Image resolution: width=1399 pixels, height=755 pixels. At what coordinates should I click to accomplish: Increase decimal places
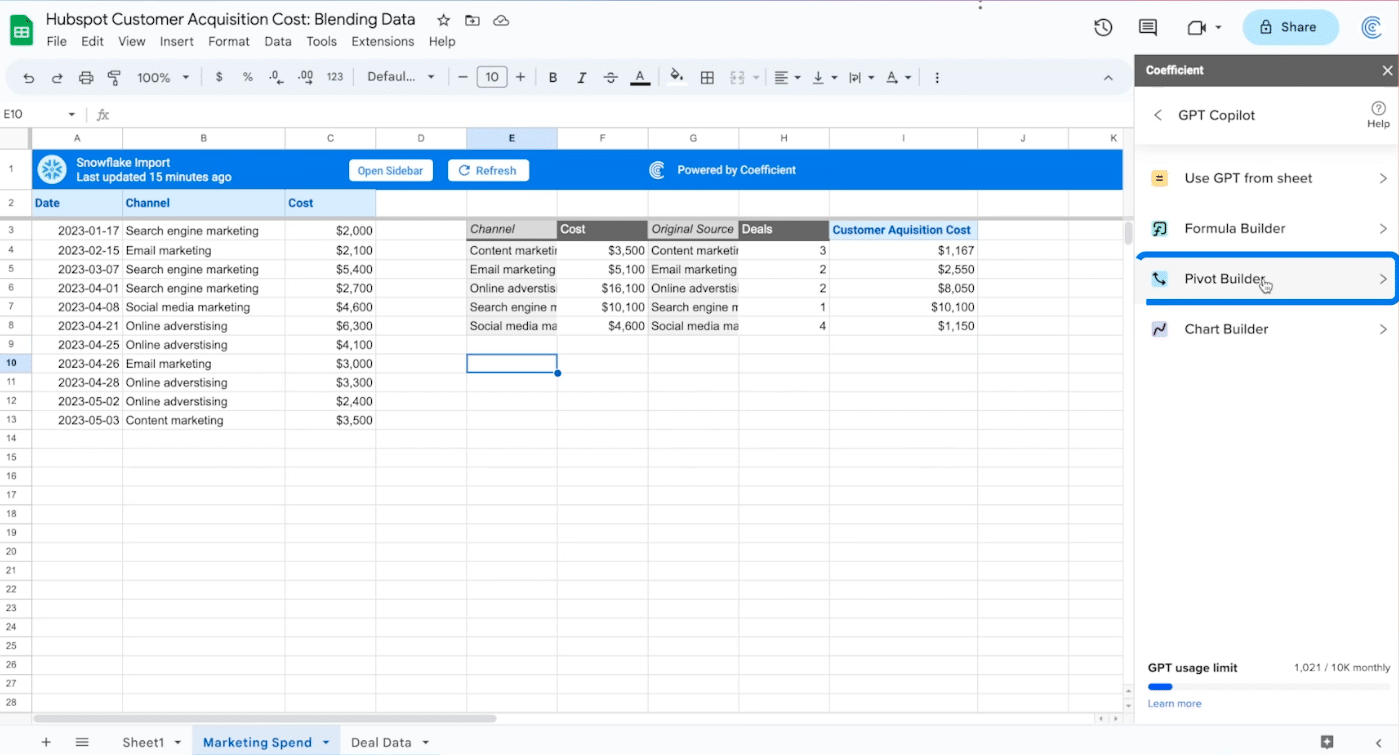(x=306, y=77)
